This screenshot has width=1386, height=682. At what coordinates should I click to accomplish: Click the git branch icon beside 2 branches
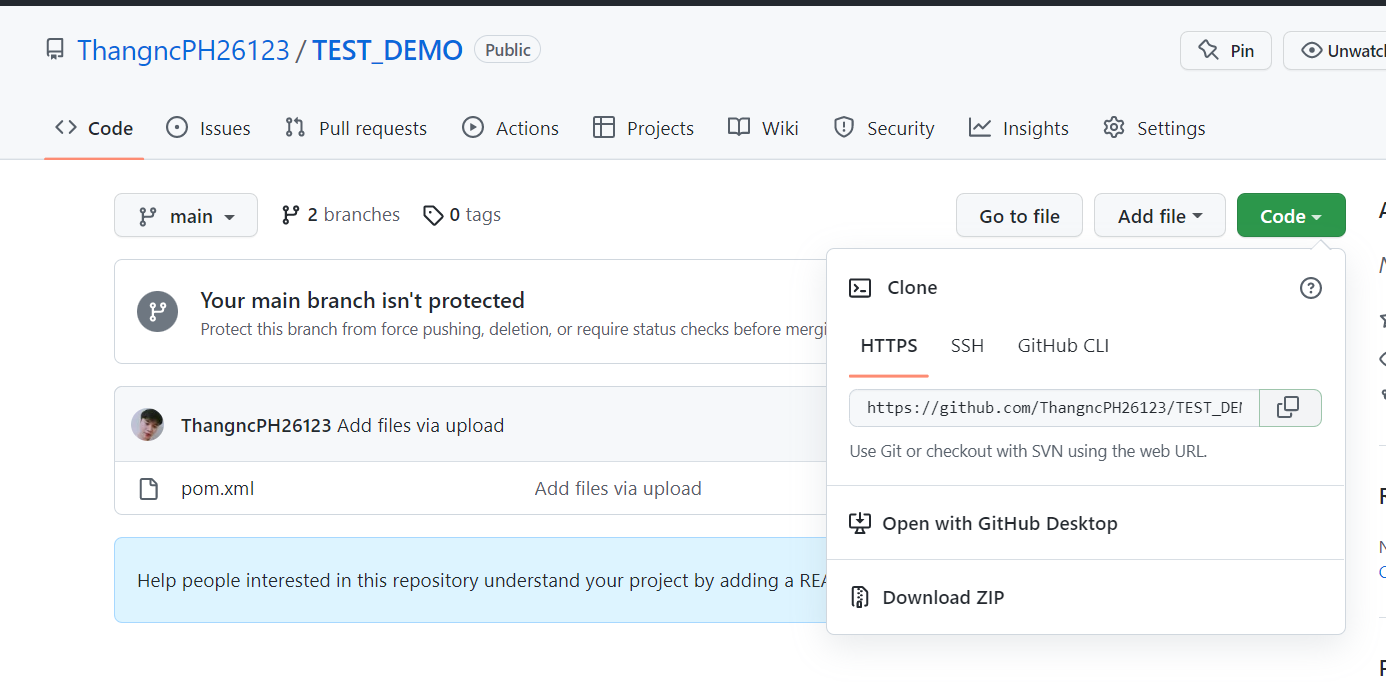point(291,215)
